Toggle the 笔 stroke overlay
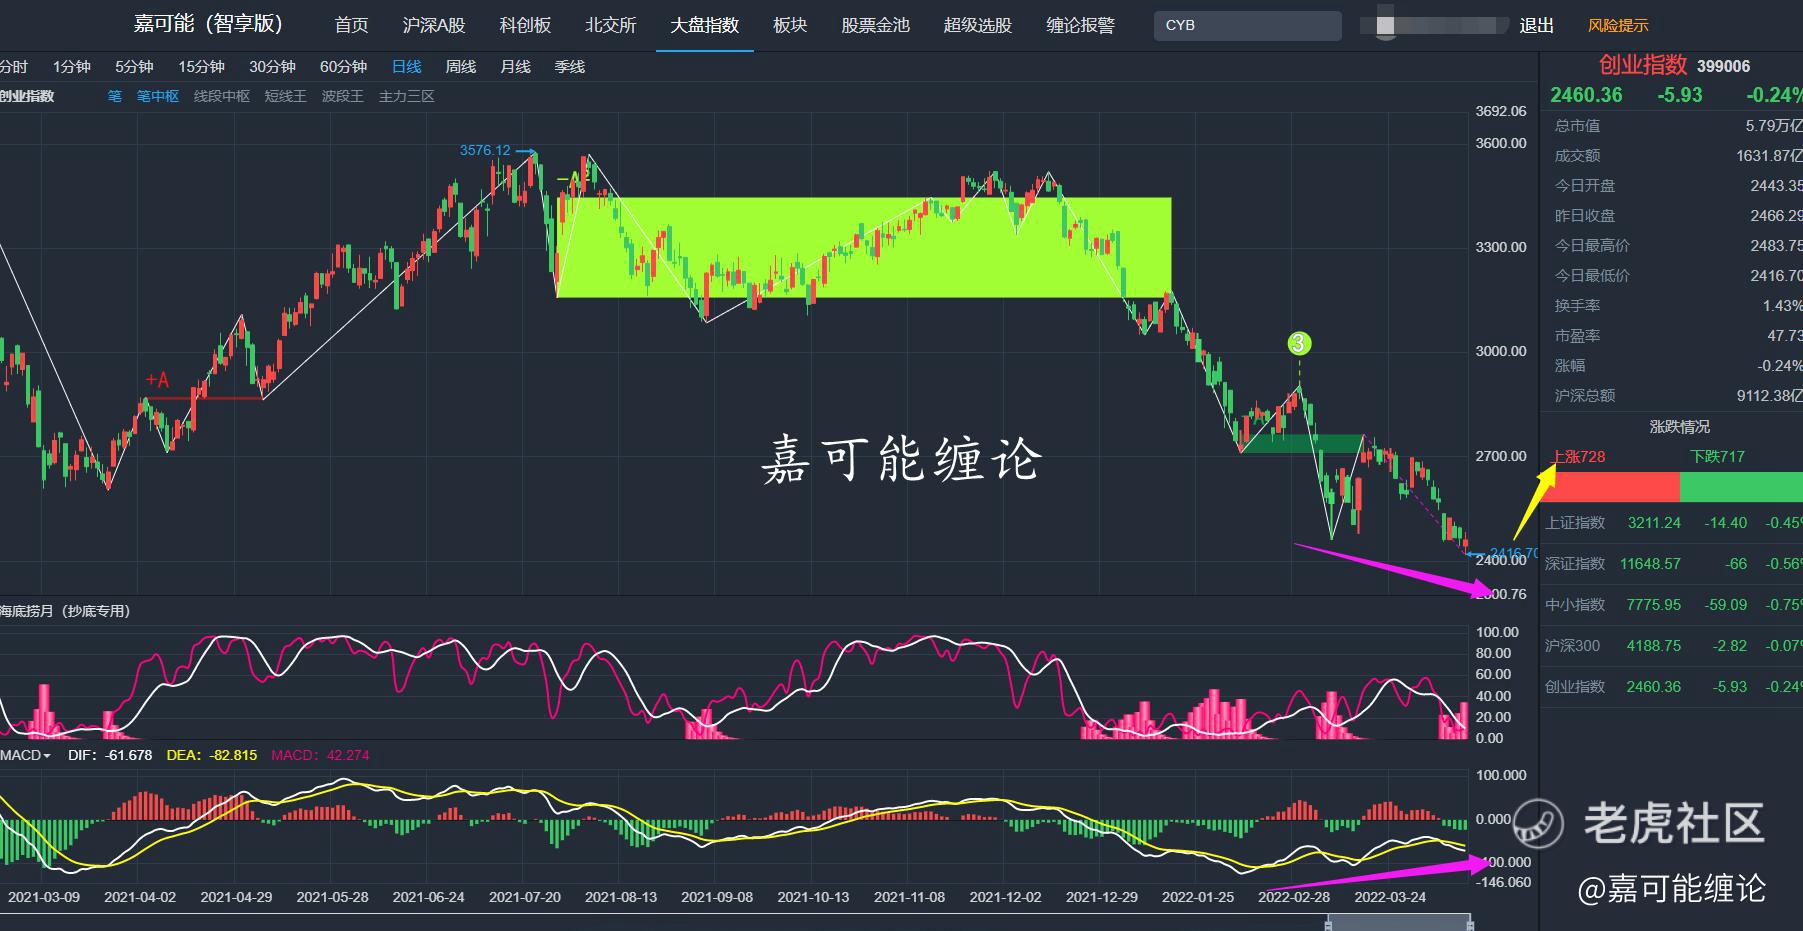This screenshot has width=1803, height=931. (x=115, y=96)
